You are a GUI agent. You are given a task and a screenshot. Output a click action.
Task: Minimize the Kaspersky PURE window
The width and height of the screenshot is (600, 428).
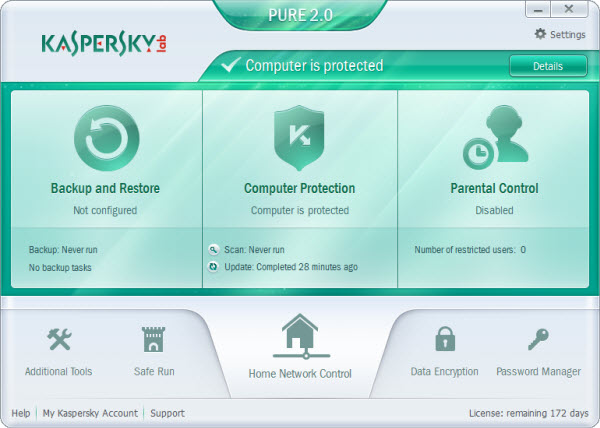point(538,9)
